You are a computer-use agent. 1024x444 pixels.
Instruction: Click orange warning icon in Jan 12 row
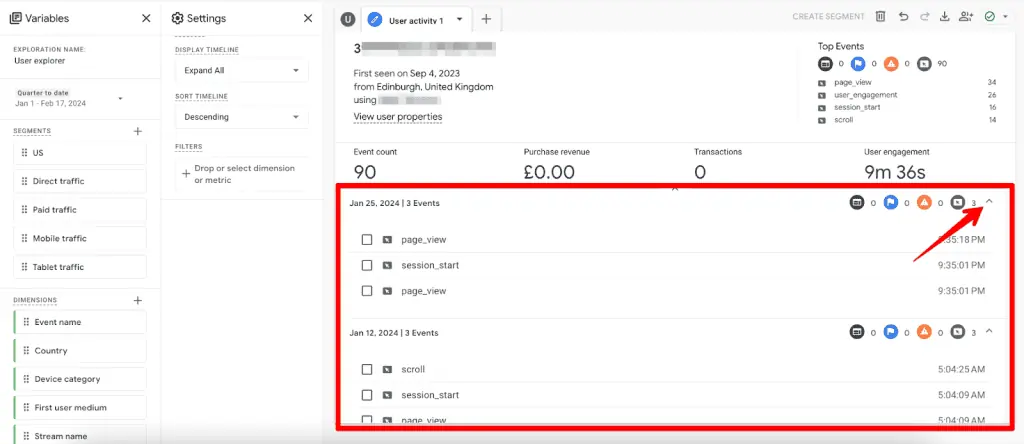click(924, 332)
